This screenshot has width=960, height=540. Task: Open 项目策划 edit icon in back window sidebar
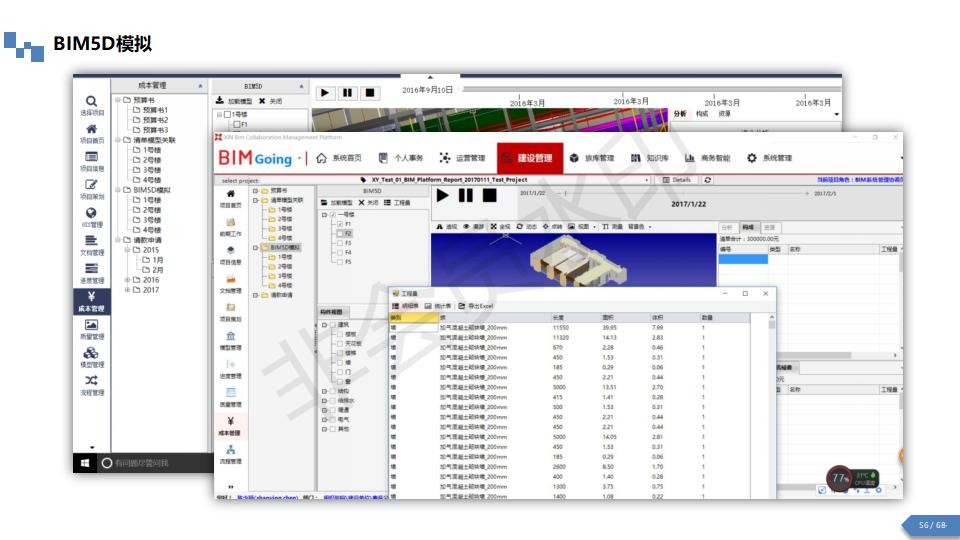(x=91, y=184)
